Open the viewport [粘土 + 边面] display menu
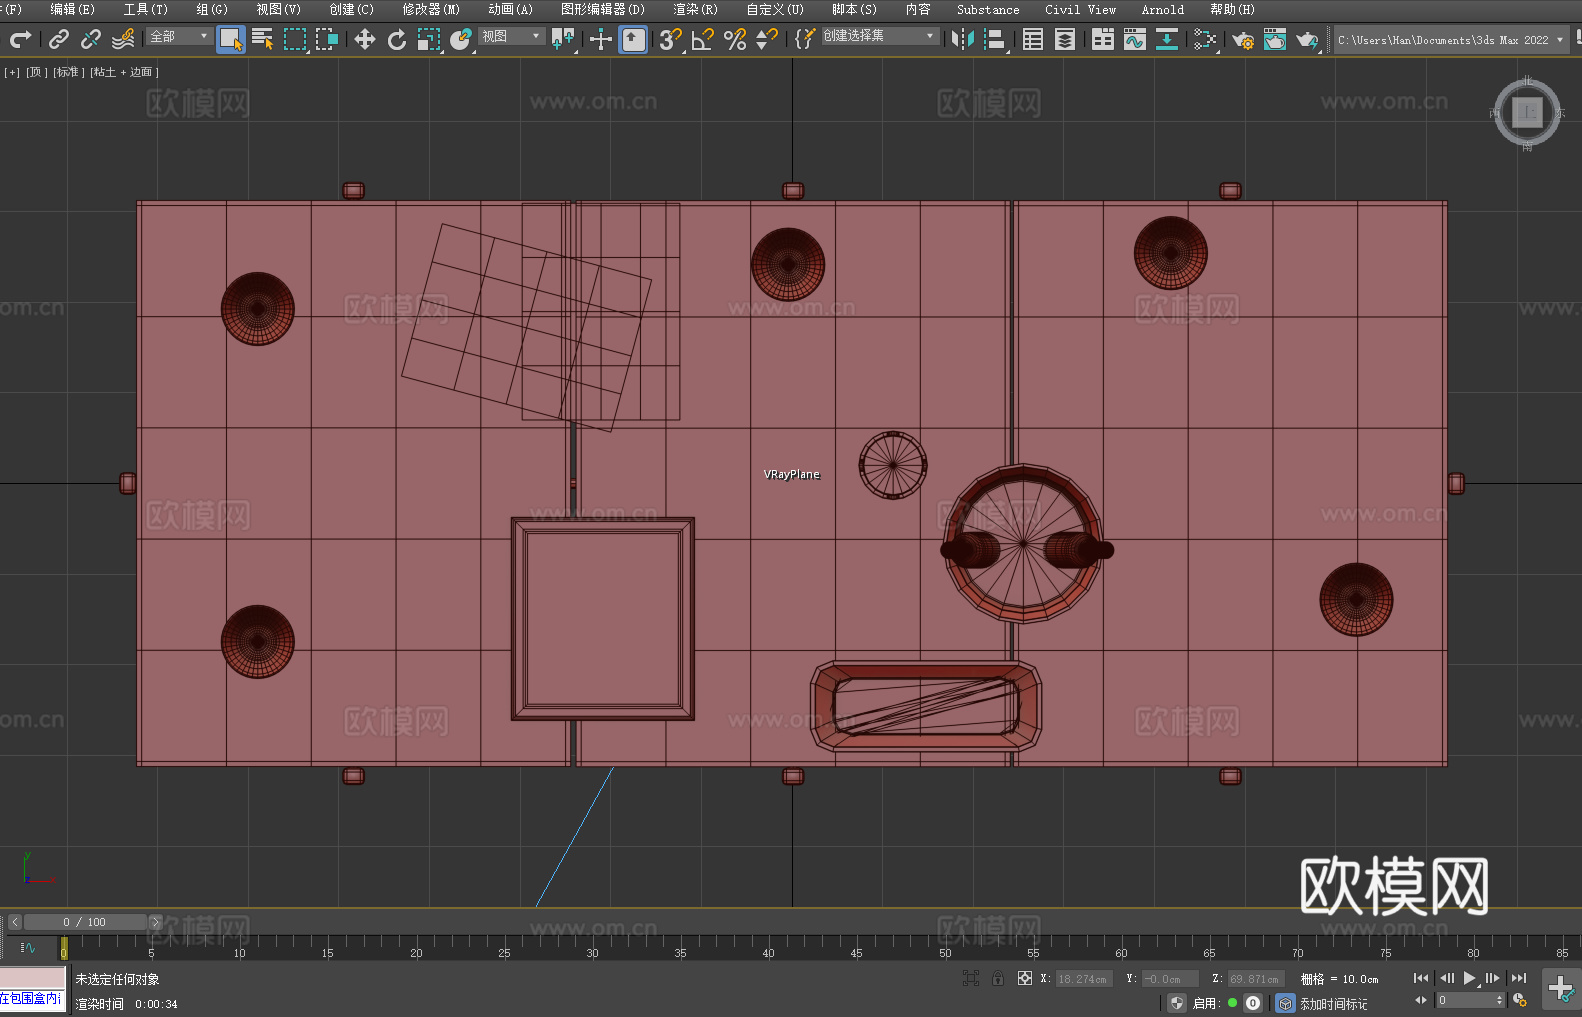This screenshot has width=1582, height=1017. (124, 72)
